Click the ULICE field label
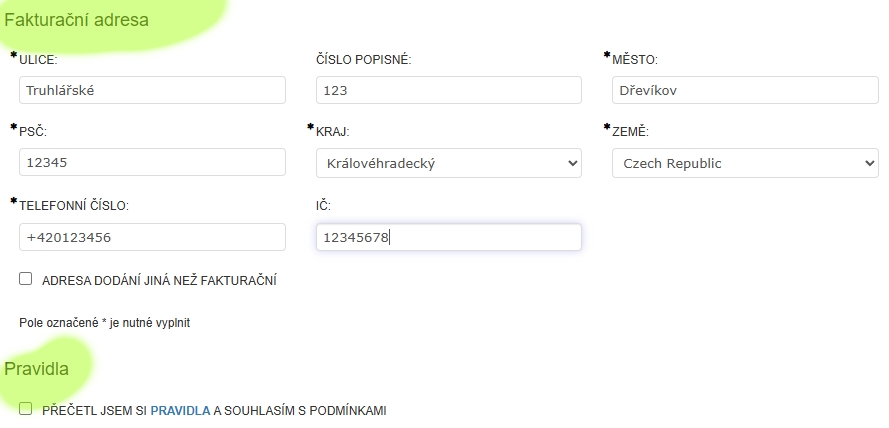This screenshot has width=889, height=428. coord(38,60)
